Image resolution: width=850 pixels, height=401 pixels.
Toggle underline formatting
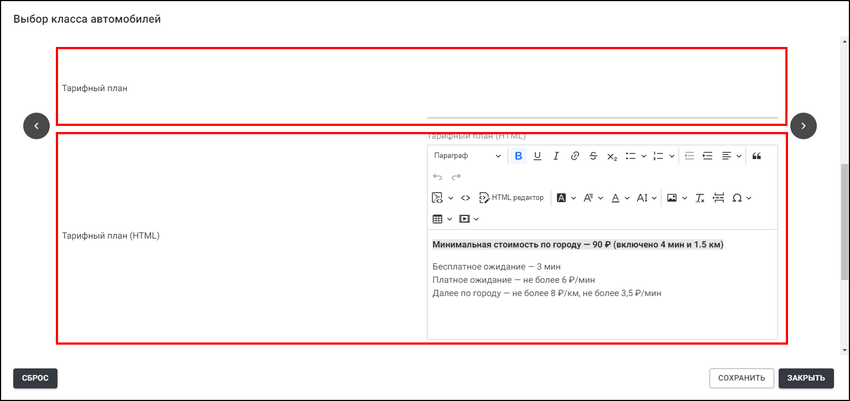[x=537, y=156]
